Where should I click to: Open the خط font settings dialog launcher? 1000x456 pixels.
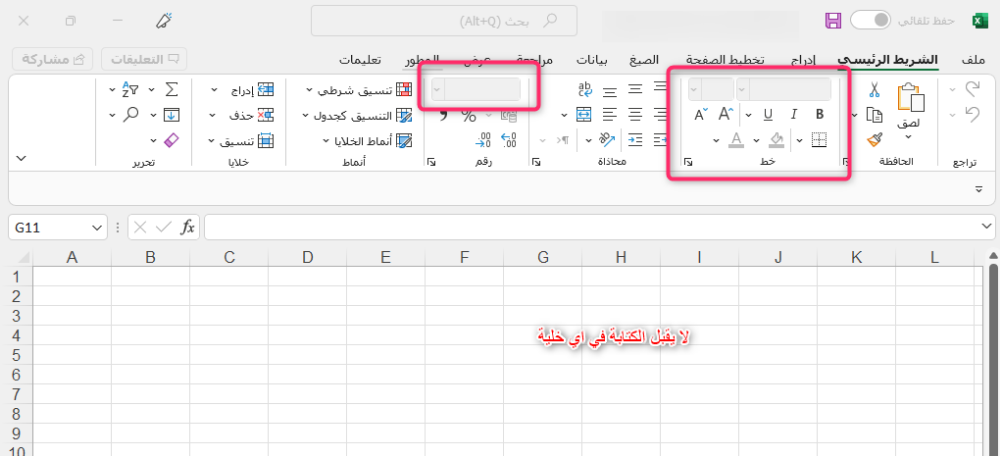[x=688, y=163]
